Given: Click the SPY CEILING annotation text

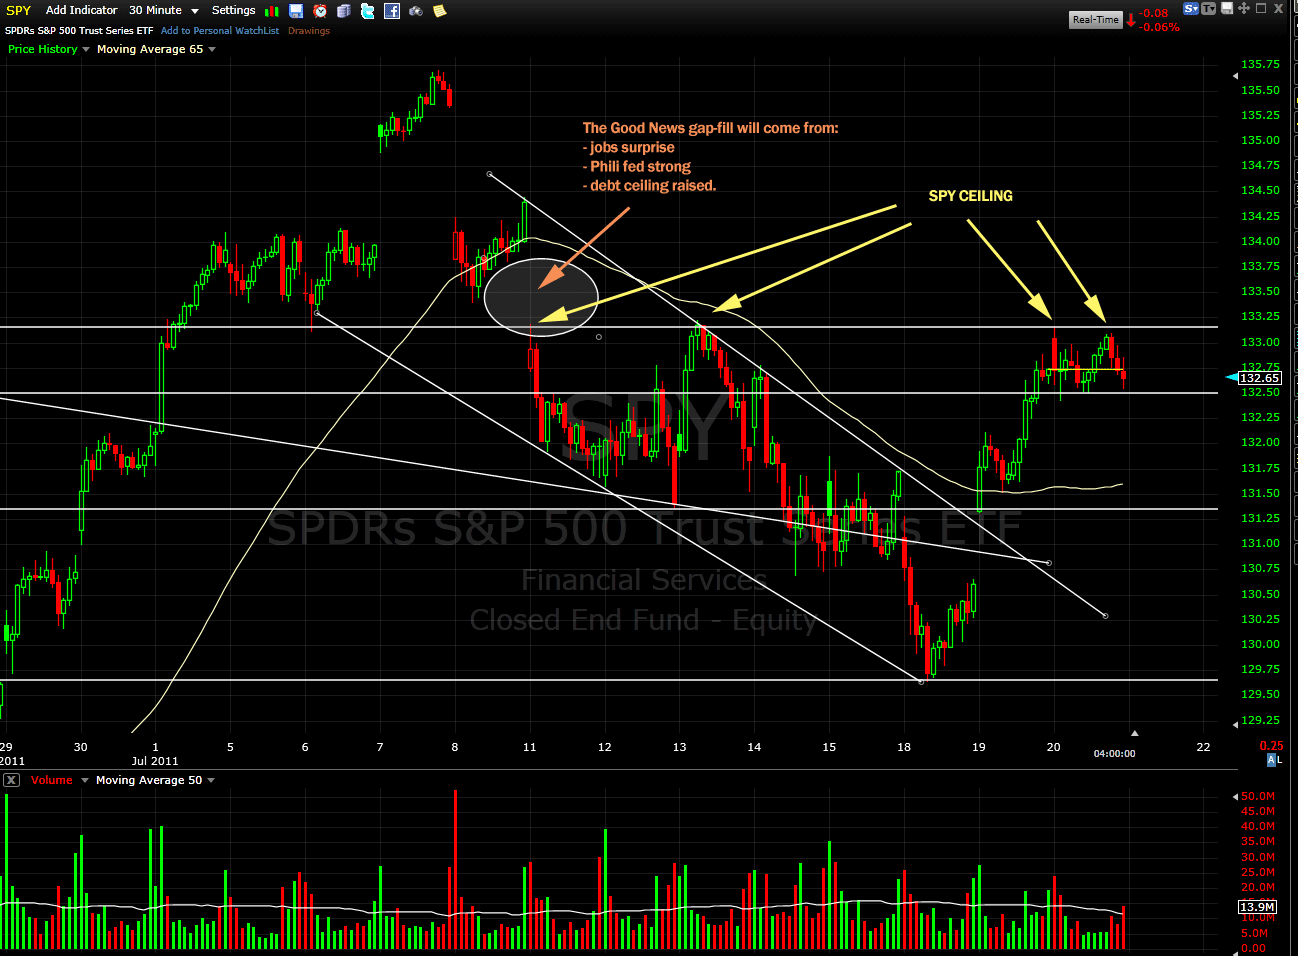Looking at the screenshot, I should tap(971, 196).
